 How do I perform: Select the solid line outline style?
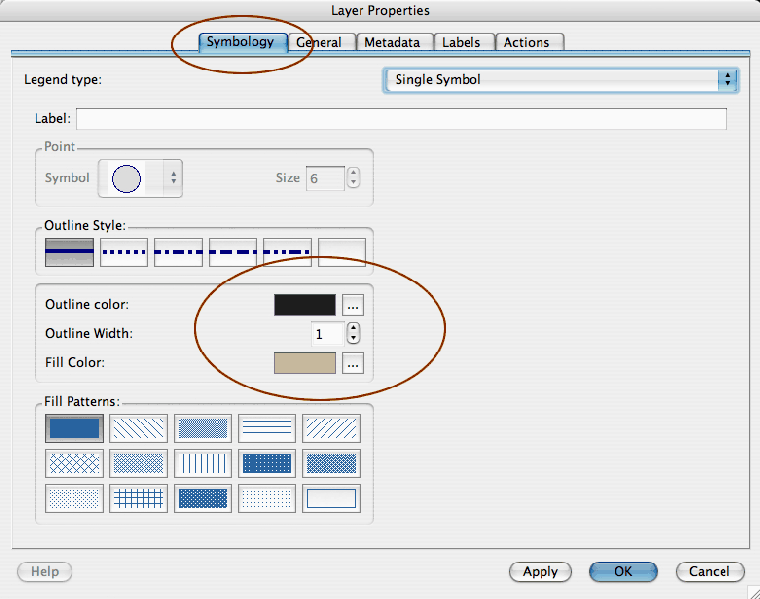(69, 253)
